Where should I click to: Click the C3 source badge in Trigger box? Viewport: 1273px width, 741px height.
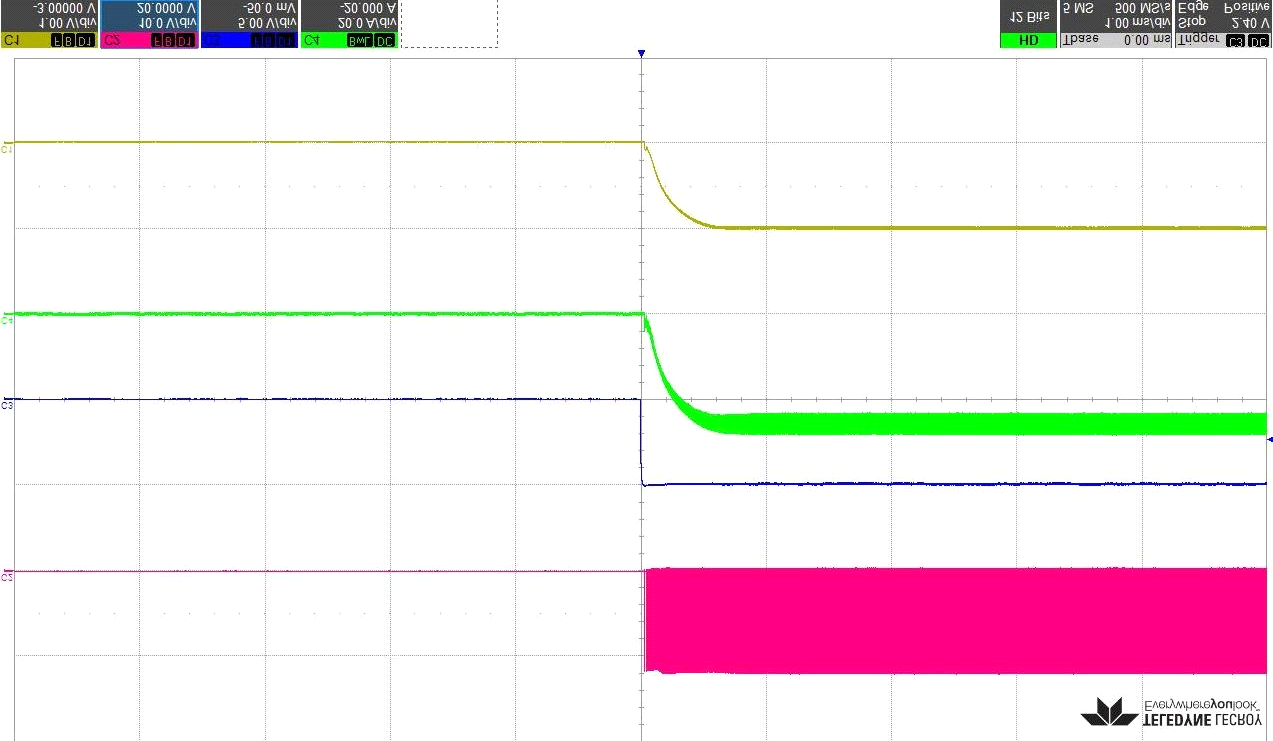[1236, 41]
